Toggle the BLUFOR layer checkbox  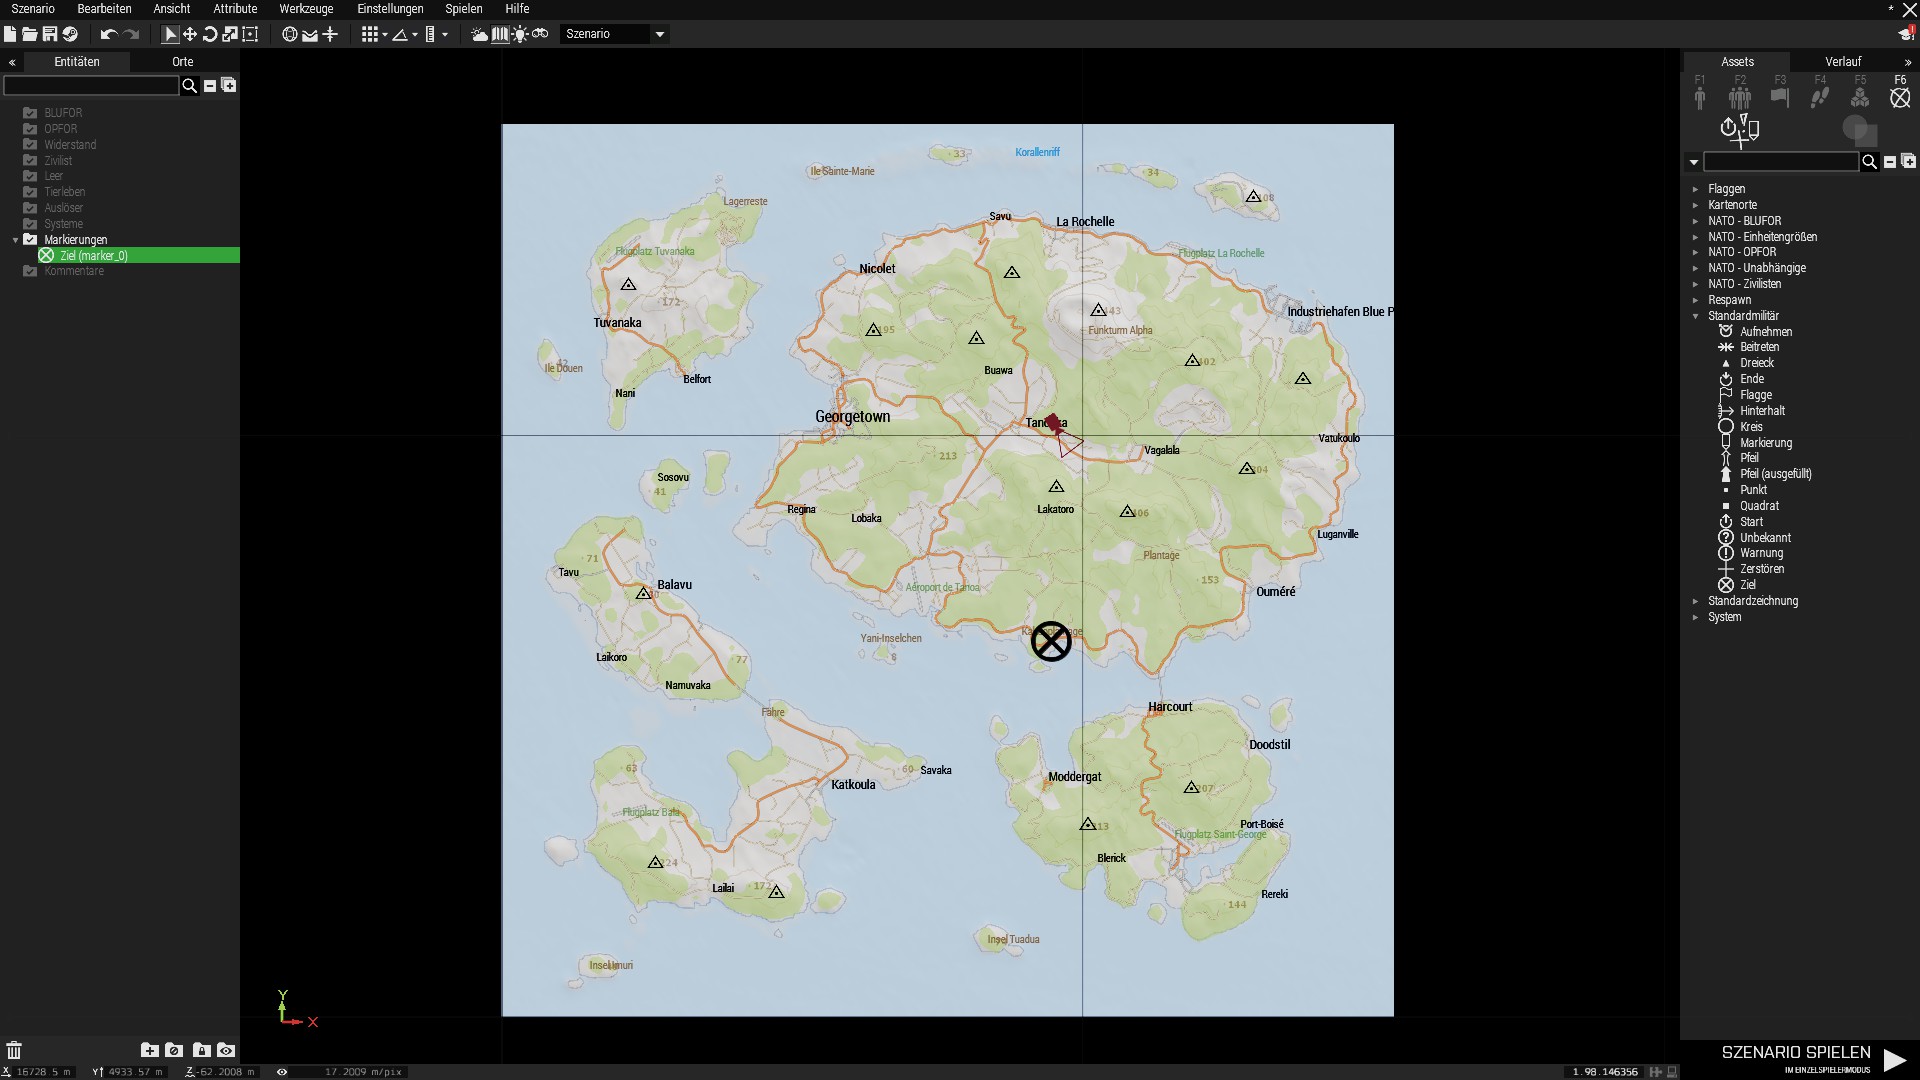(x=30, y=113)
